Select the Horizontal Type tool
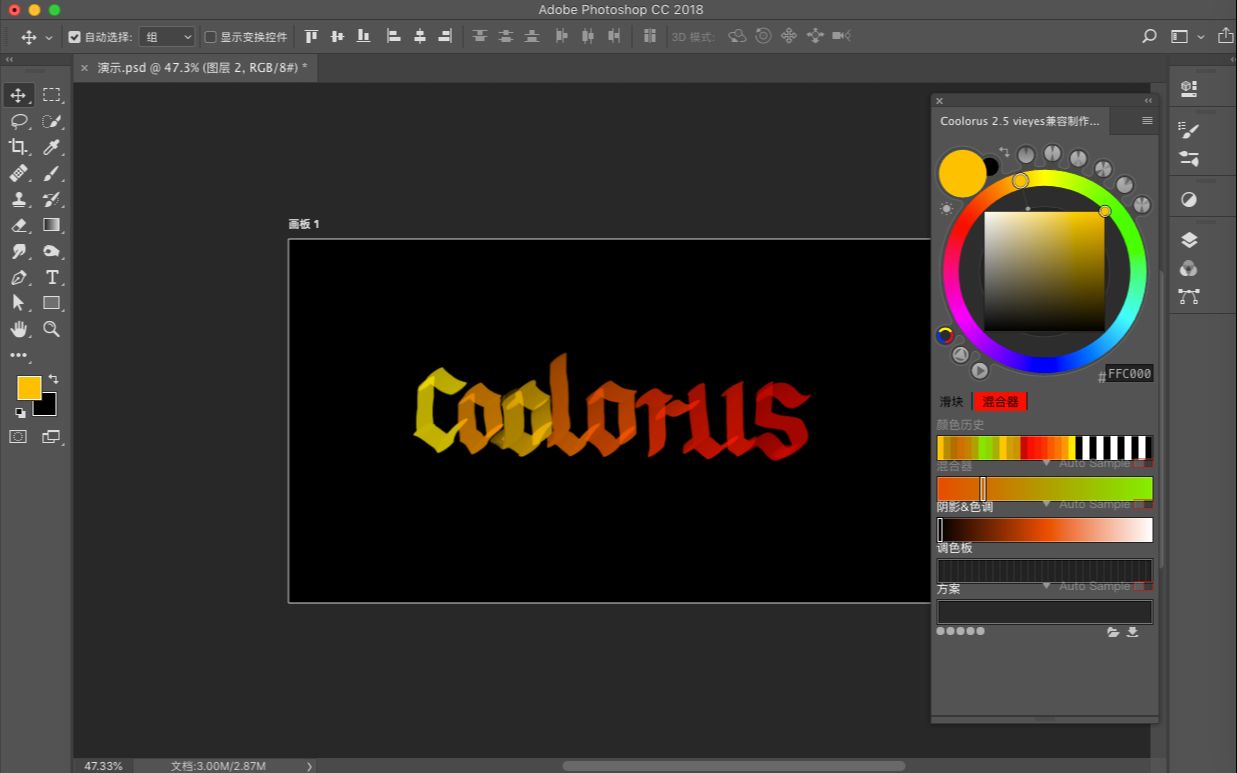The height and width of the screenshot is (773, 1237). (x=52, y=277)
